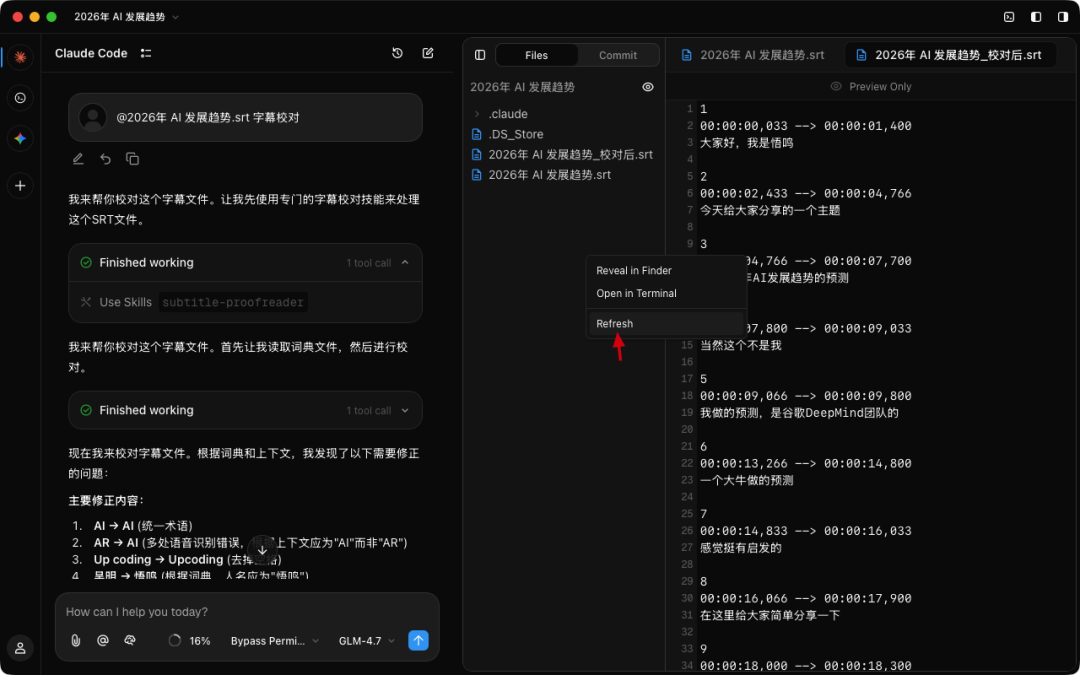Screen dimensions: 1080x675
Task: Select the Gemini colorful star icon
Action: point(20,138)
